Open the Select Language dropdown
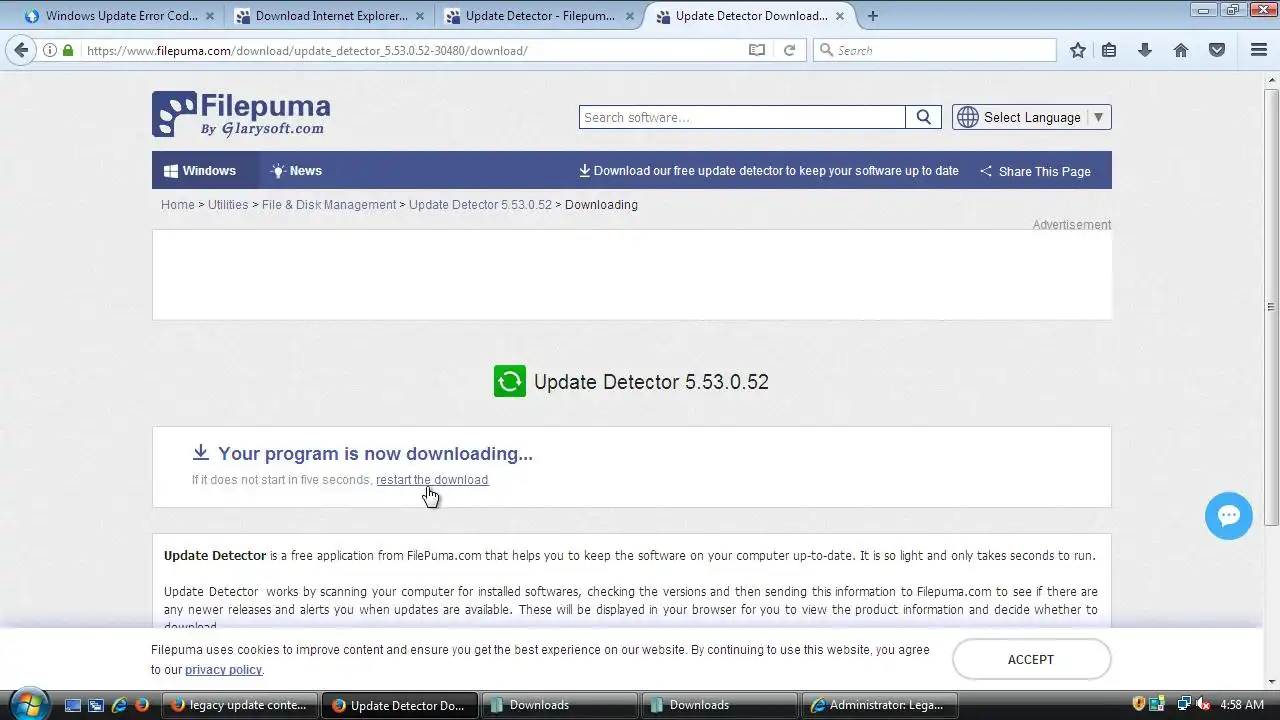 tap(1031, 117)
